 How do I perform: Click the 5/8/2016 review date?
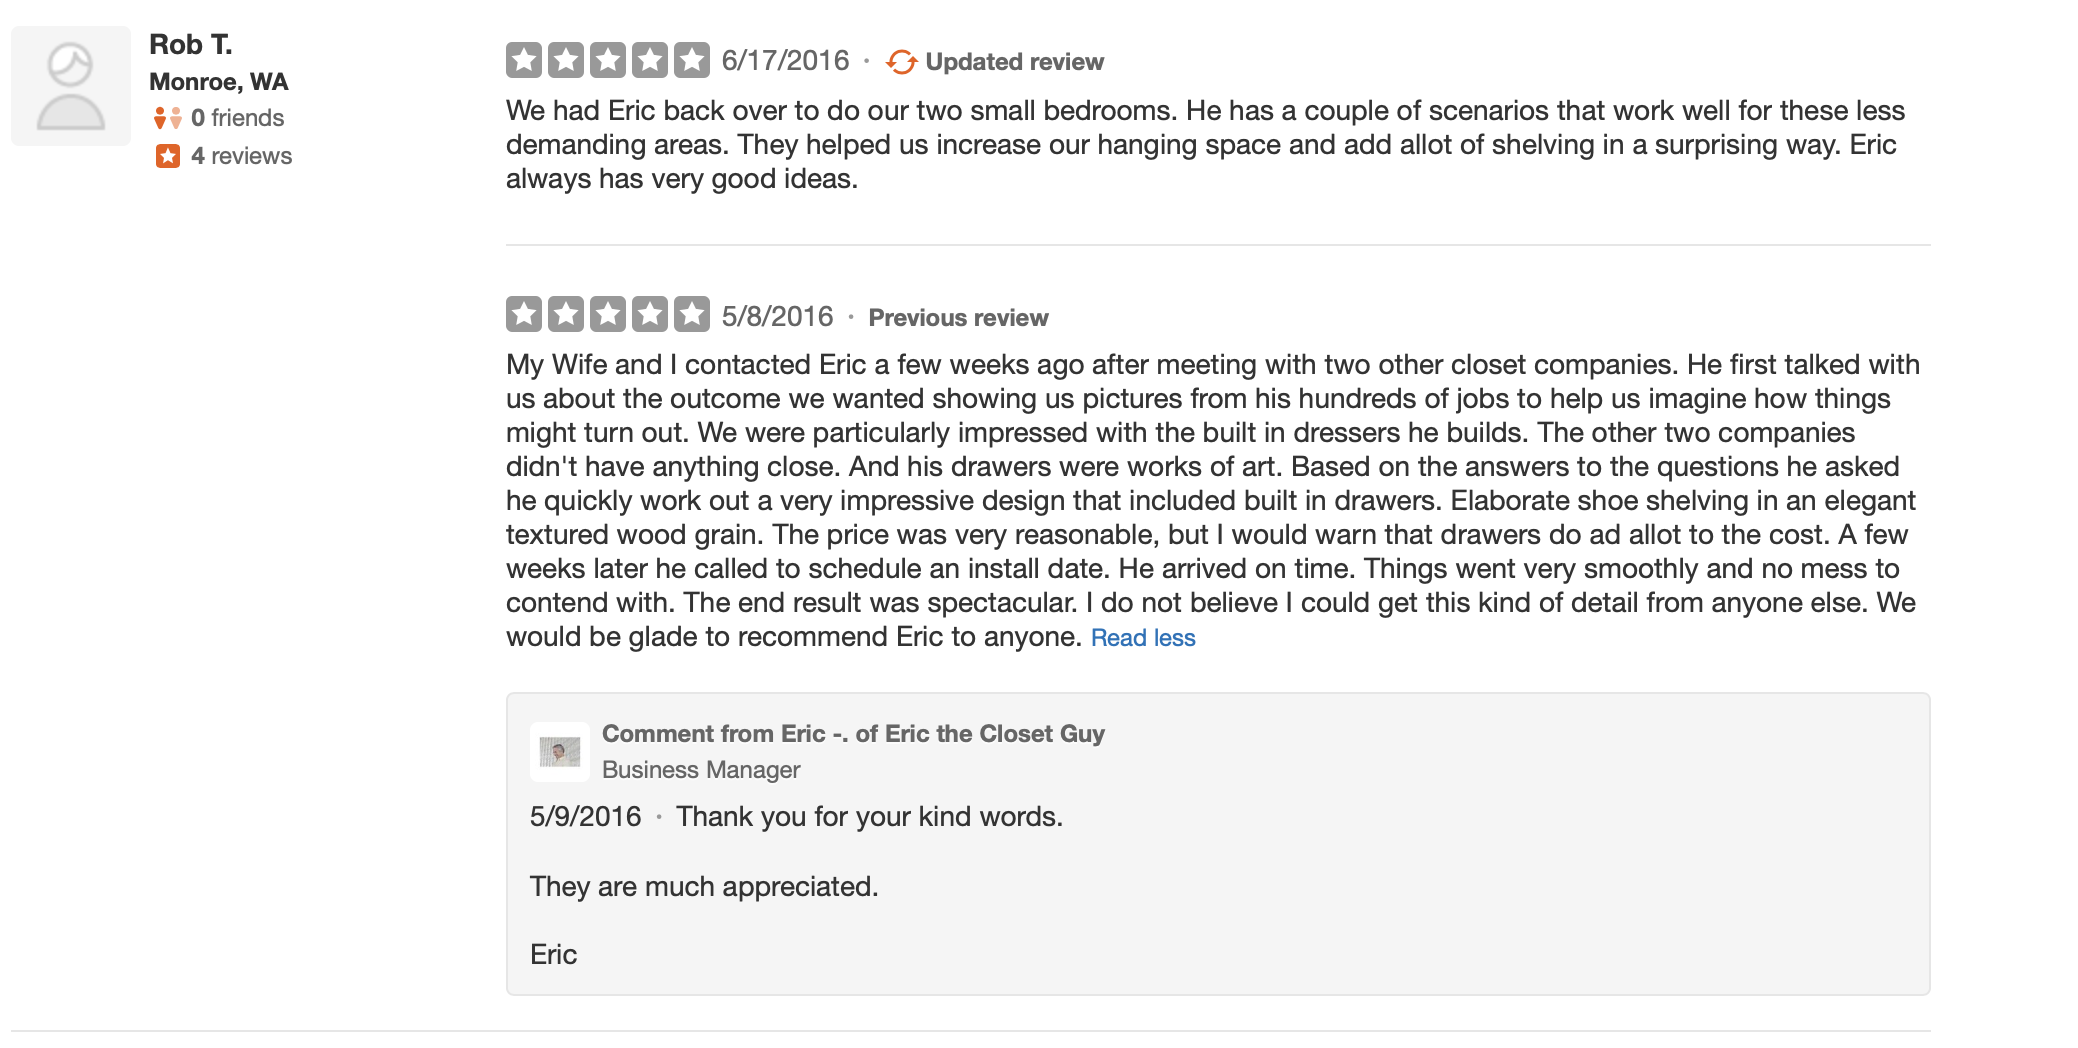(x=778, y=316)
